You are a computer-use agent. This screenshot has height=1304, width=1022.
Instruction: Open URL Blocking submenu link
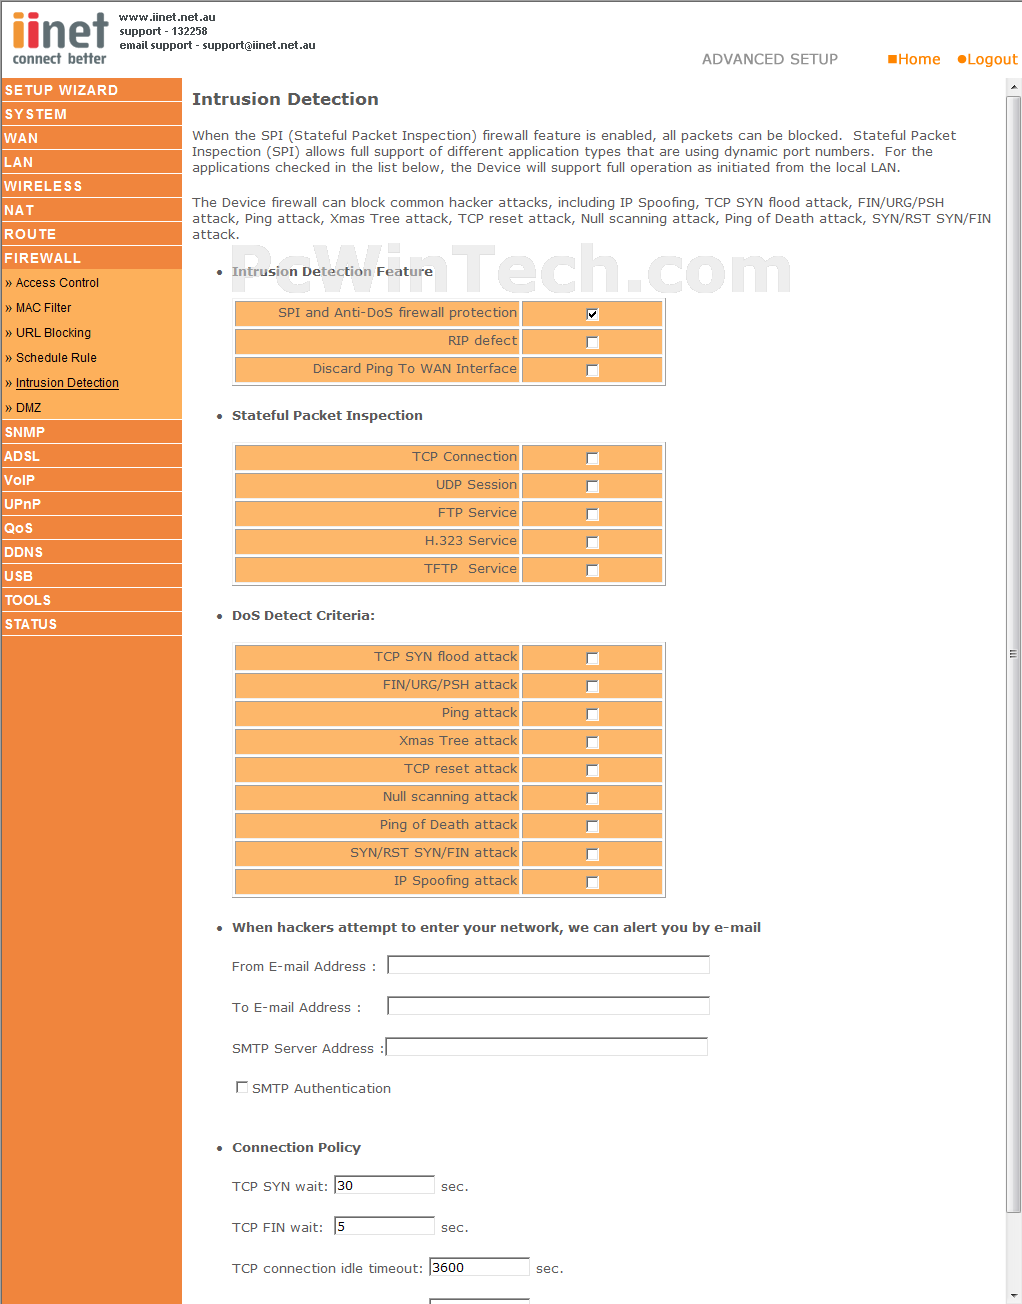pos(53,333)
